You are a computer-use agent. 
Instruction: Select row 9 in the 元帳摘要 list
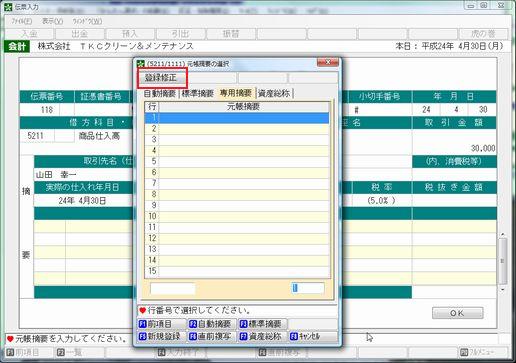tap(237, 206)
